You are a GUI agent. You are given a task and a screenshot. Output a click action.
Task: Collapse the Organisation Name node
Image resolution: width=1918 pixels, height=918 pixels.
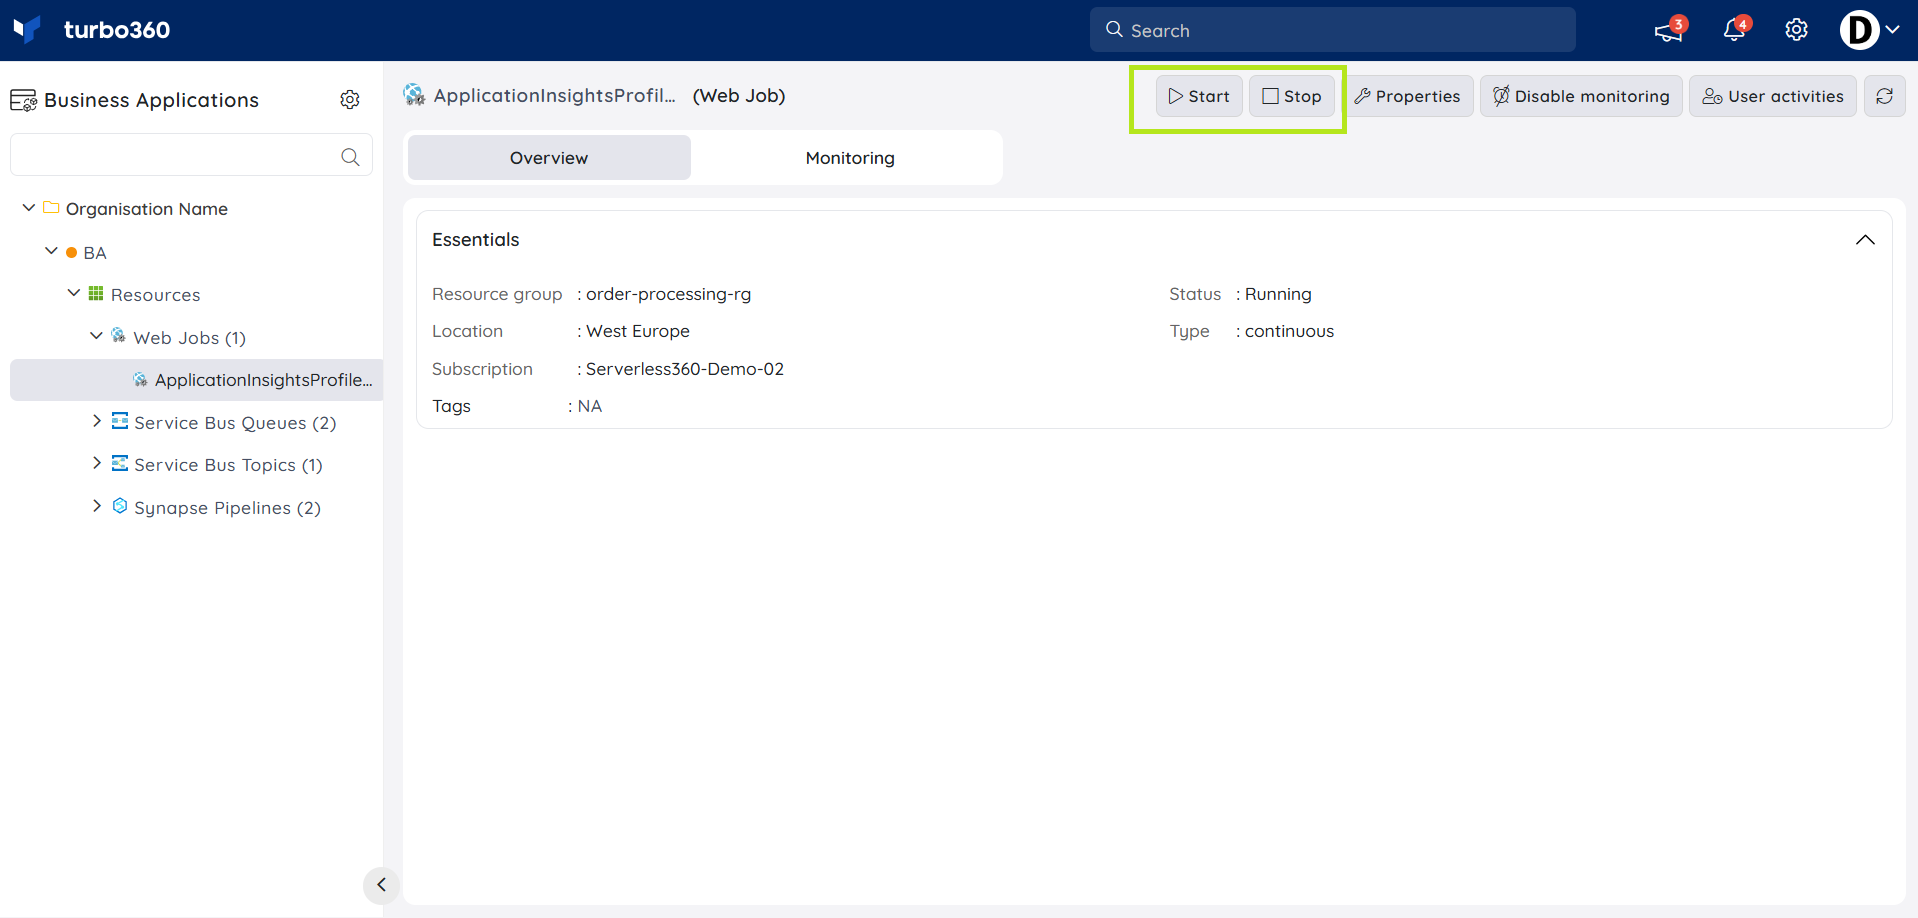coord(29,208)
